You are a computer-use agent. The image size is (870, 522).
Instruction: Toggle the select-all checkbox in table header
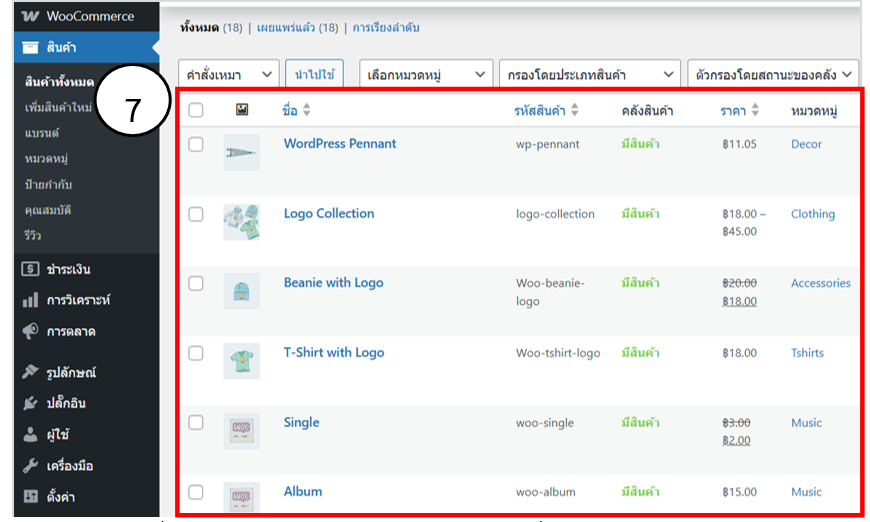pyautogui.click(x=196, y=110)
